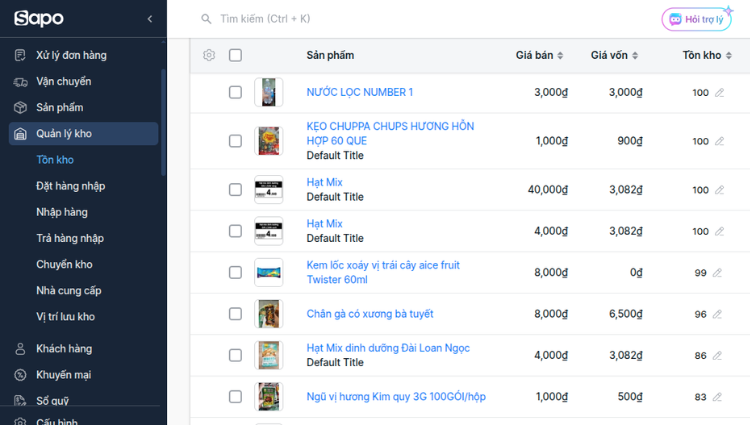Screen dimensions: 750x425
Task: Select the Chân gà có xương bà tuyết checkbox
Action: [x=235, y=314]
